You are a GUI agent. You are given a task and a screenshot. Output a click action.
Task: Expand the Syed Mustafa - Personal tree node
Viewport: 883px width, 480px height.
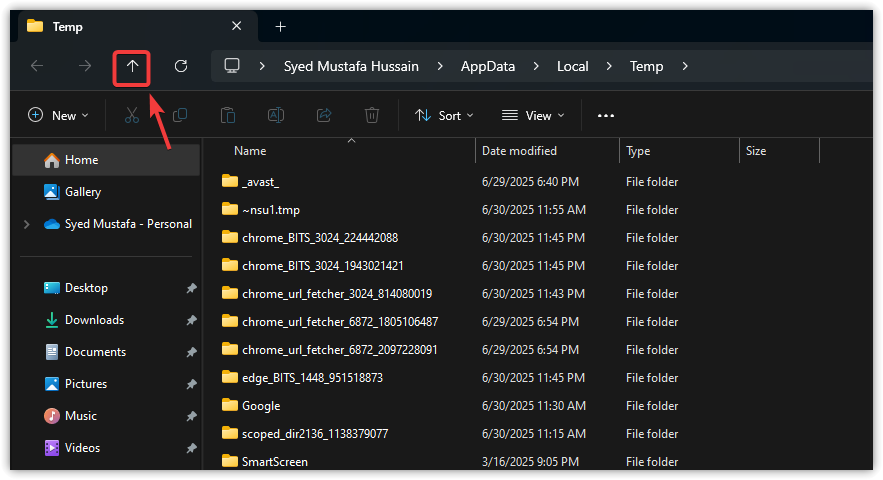tap(26, 225)
